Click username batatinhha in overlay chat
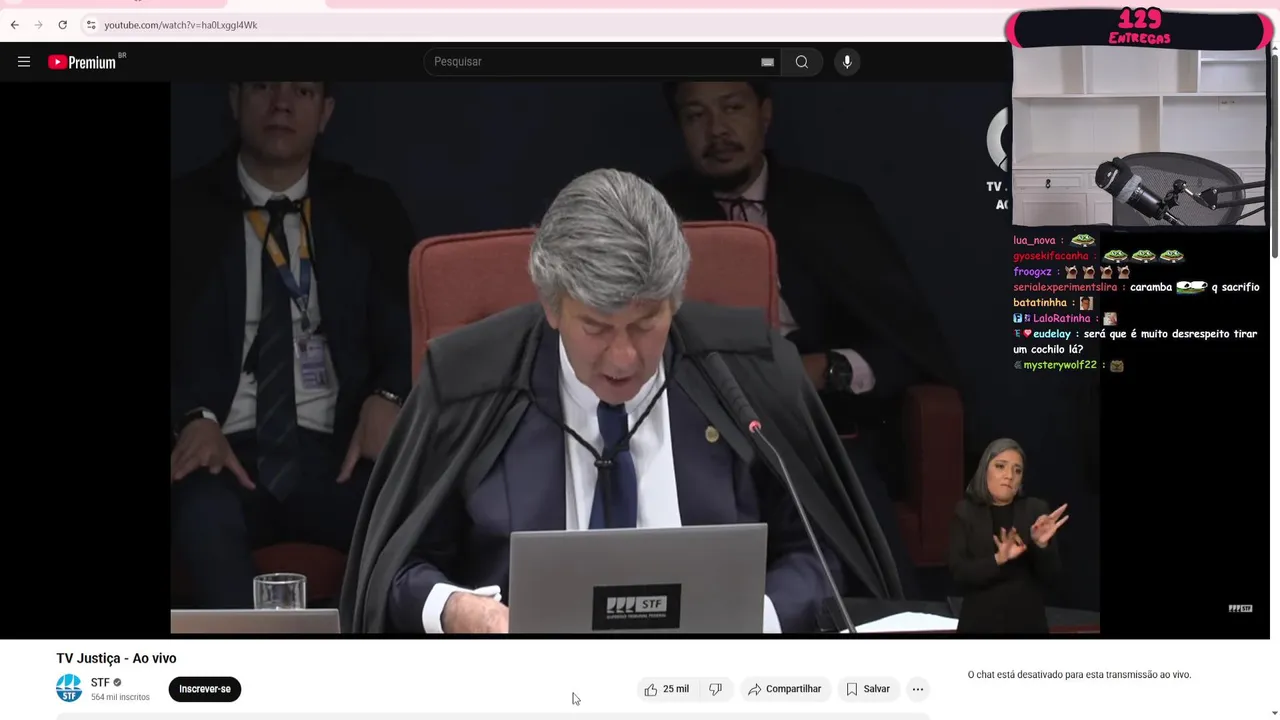Image resolution: width=1280 pixels, height=720 pixels. (x=1040, y=303)
